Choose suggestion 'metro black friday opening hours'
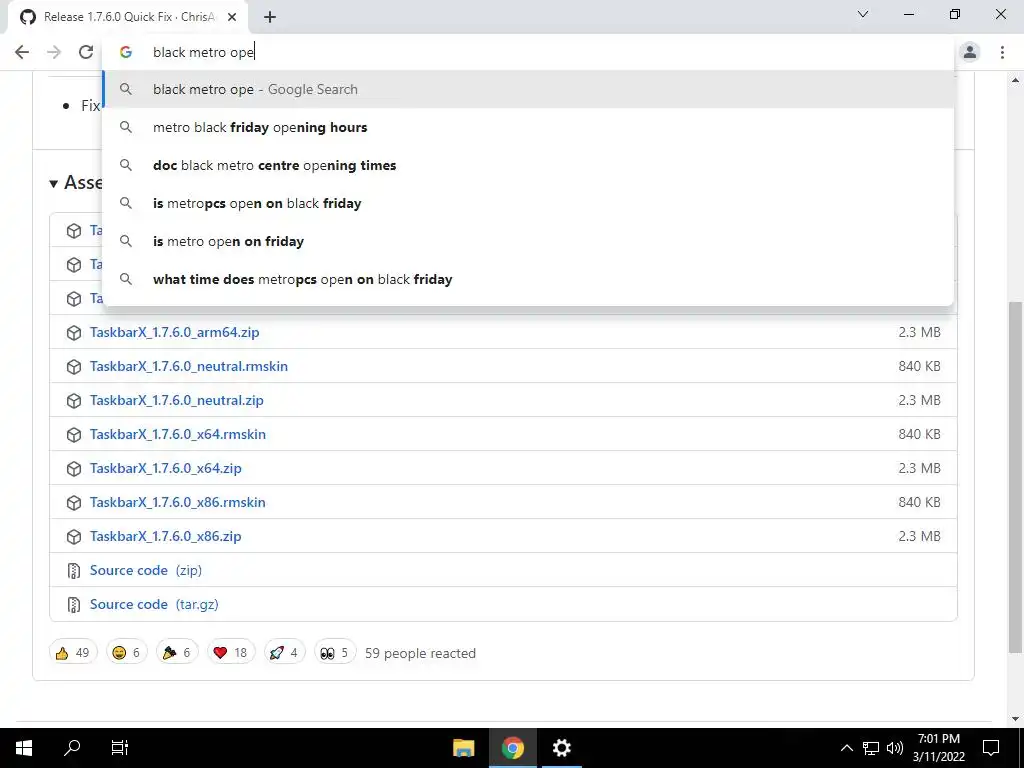Viewport: 1024px width, 768px height. [x=529, y=127]
